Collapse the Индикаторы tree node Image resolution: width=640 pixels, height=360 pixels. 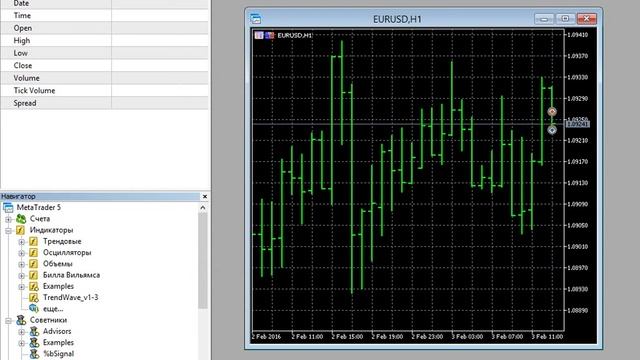coord(8,231)
